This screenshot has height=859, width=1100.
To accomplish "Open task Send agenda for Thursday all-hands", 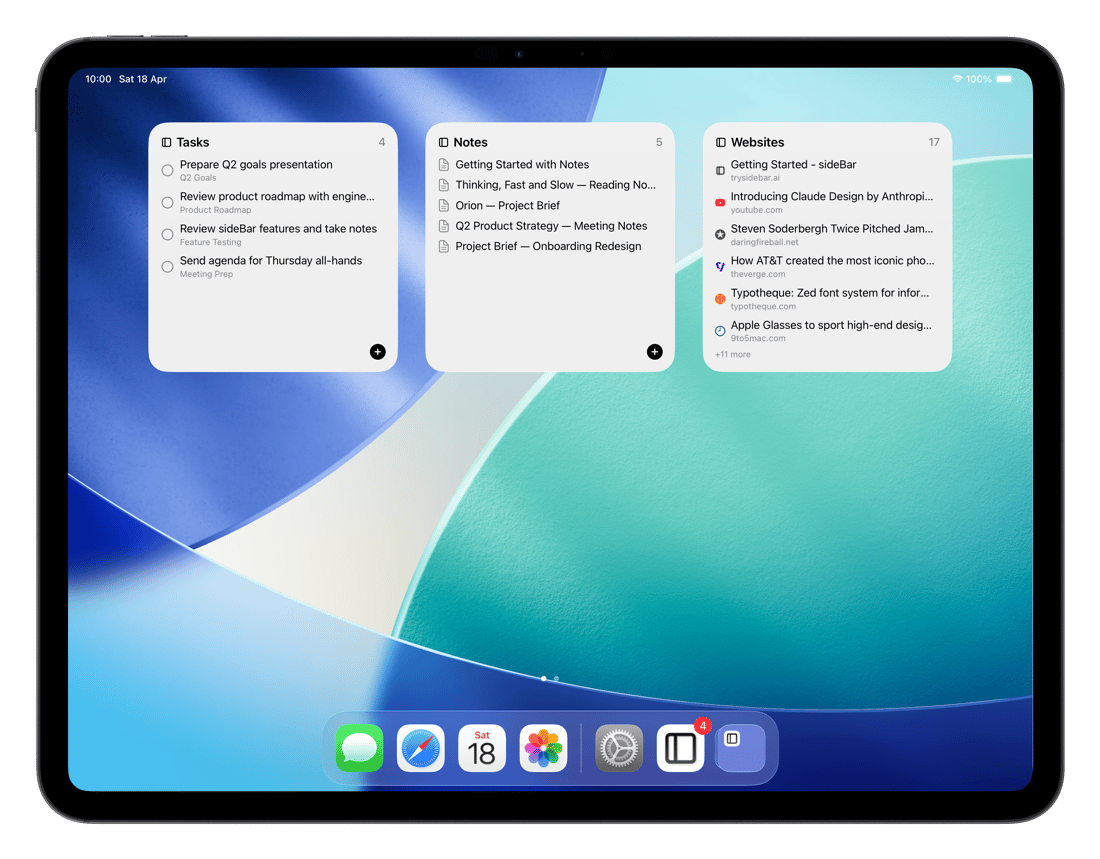I will tap(271, 260).
